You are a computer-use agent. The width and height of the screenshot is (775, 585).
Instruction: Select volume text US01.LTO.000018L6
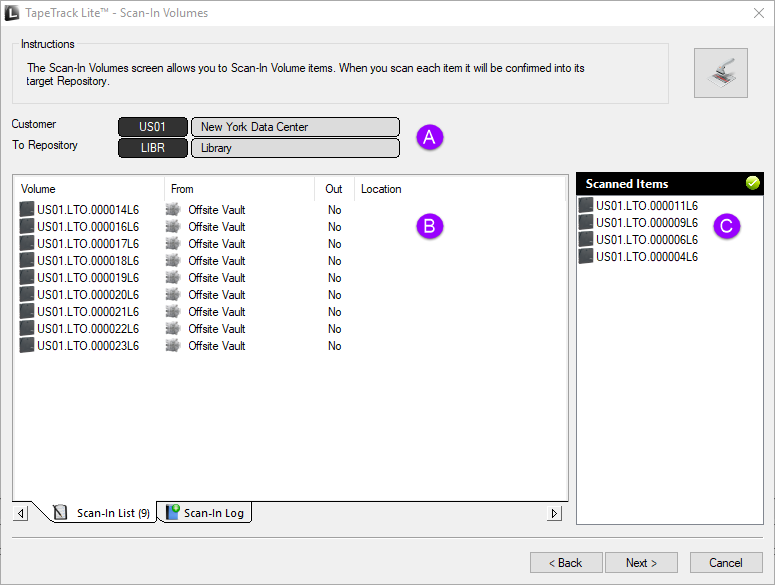(x=88, y=260)
